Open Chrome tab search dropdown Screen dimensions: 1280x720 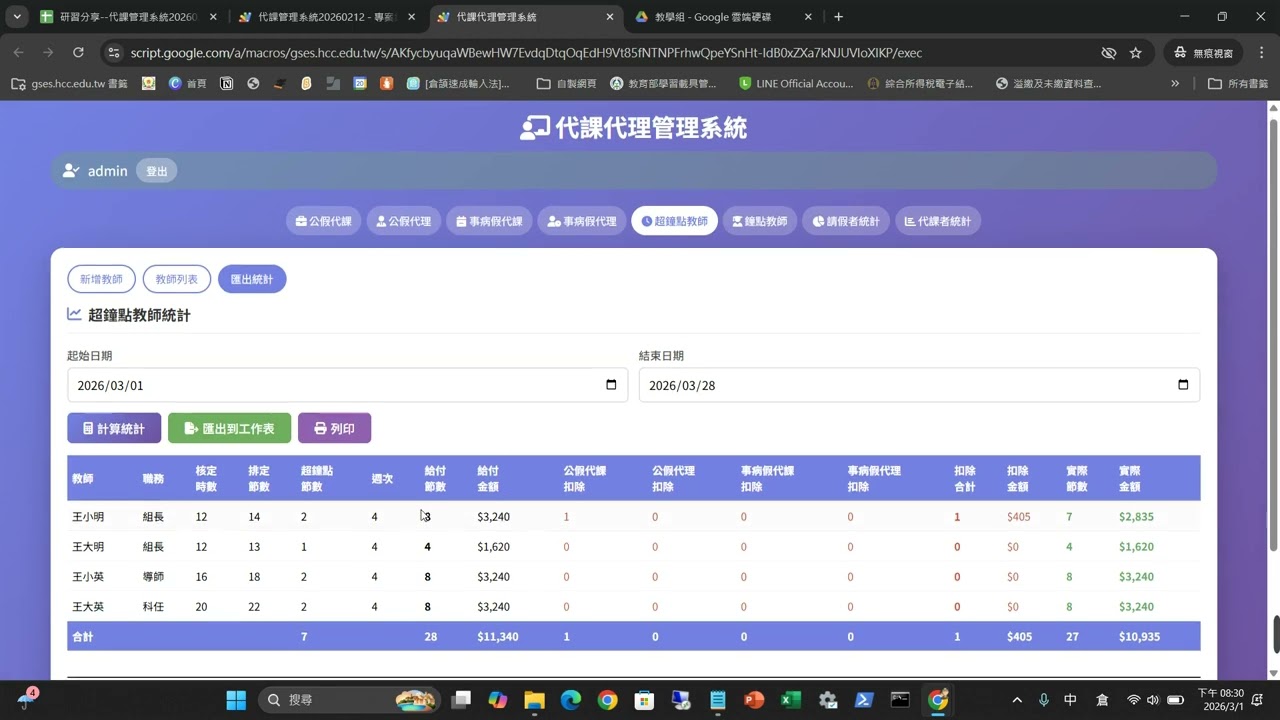[17, 17]
